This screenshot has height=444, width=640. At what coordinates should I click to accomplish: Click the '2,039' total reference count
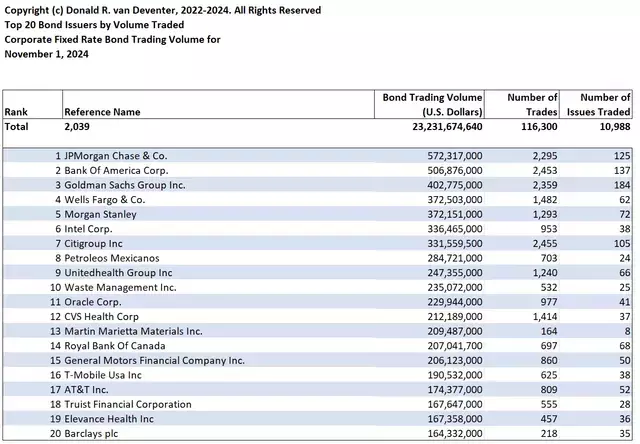click(x=77, y=127)
